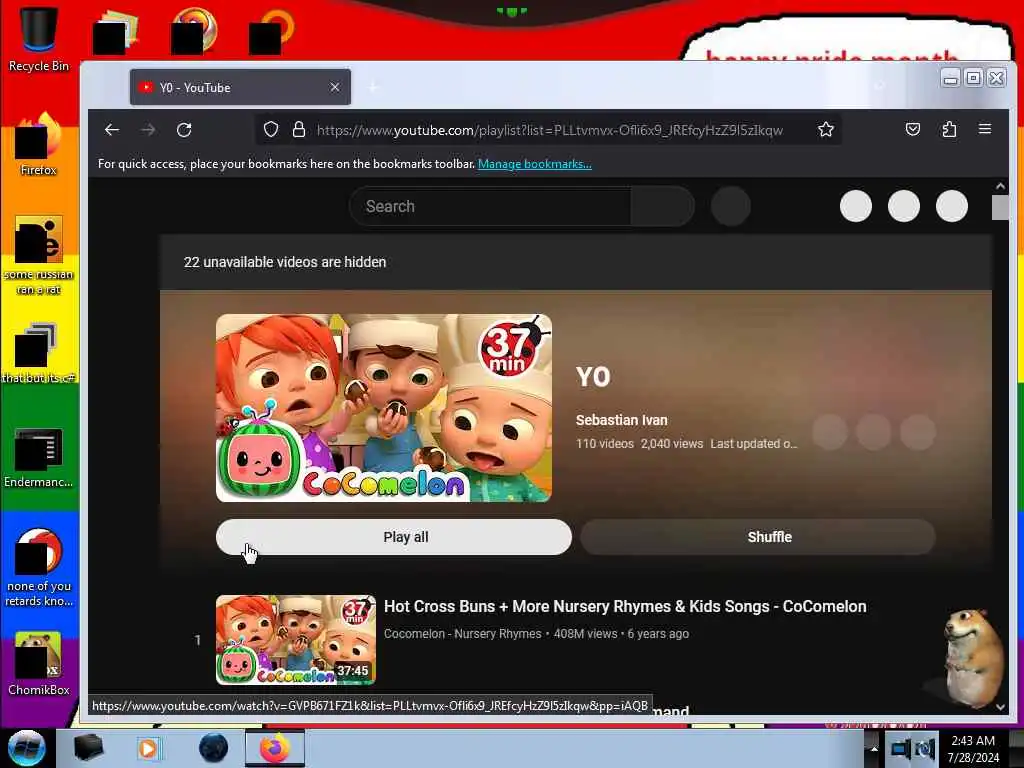Open Cocomelon - Nursery Rhymes channel link
1024x768 pixels.
click(462, 633)
